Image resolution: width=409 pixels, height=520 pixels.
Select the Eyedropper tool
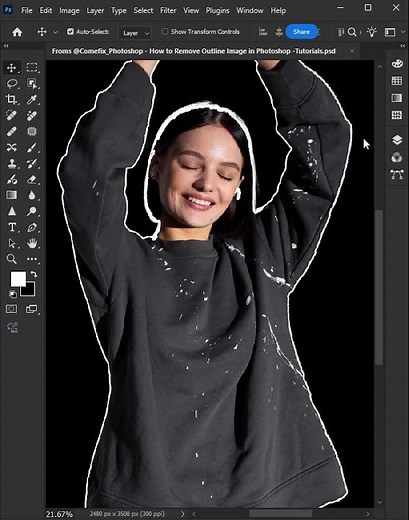point(32,99)
